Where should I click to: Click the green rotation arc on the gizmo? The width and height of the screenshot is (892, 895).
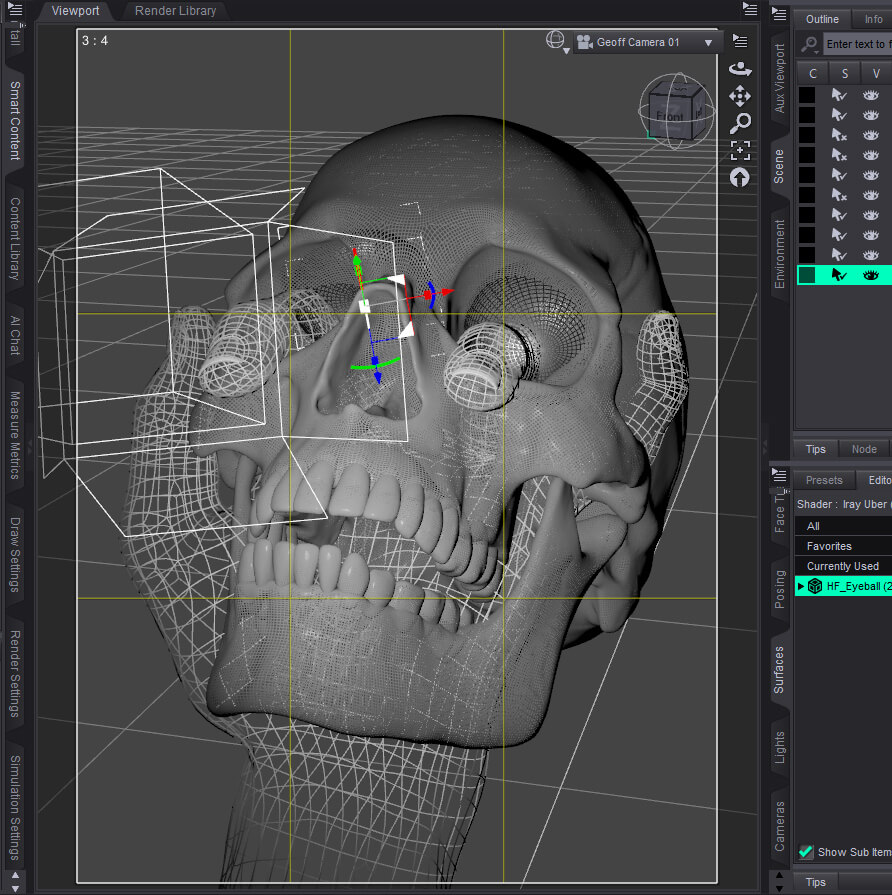tap(374, 364)
